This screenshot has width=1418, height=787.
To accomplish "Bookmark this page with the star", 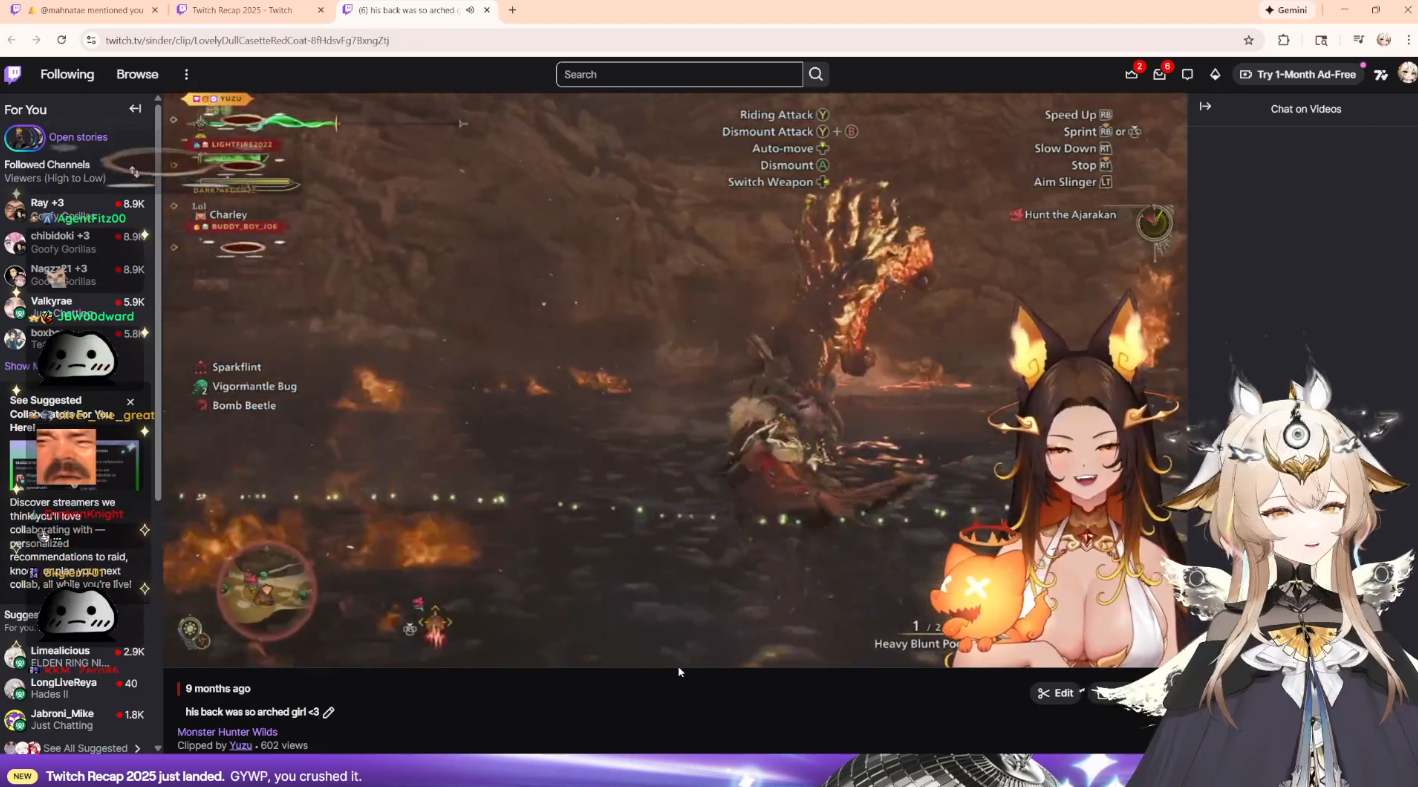I will click(x=1249, y=40).
